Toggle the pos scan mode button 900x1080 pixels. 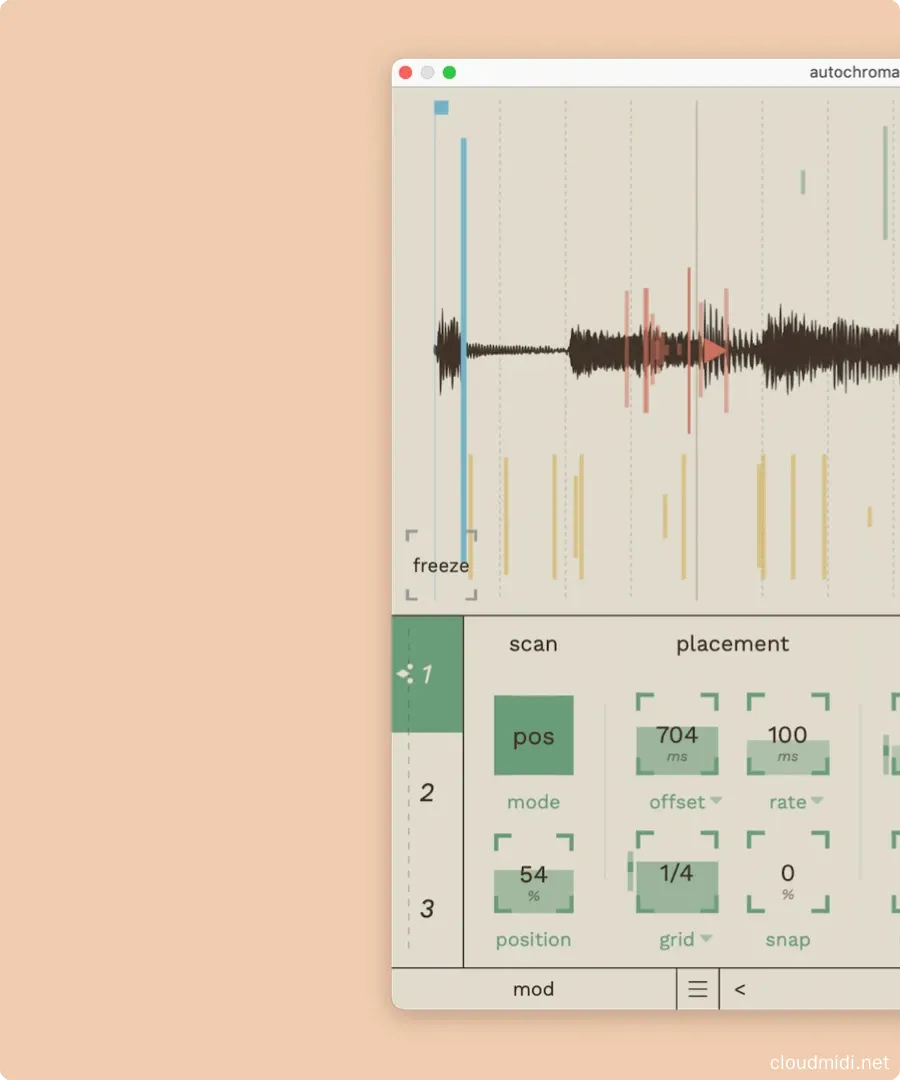533,736
